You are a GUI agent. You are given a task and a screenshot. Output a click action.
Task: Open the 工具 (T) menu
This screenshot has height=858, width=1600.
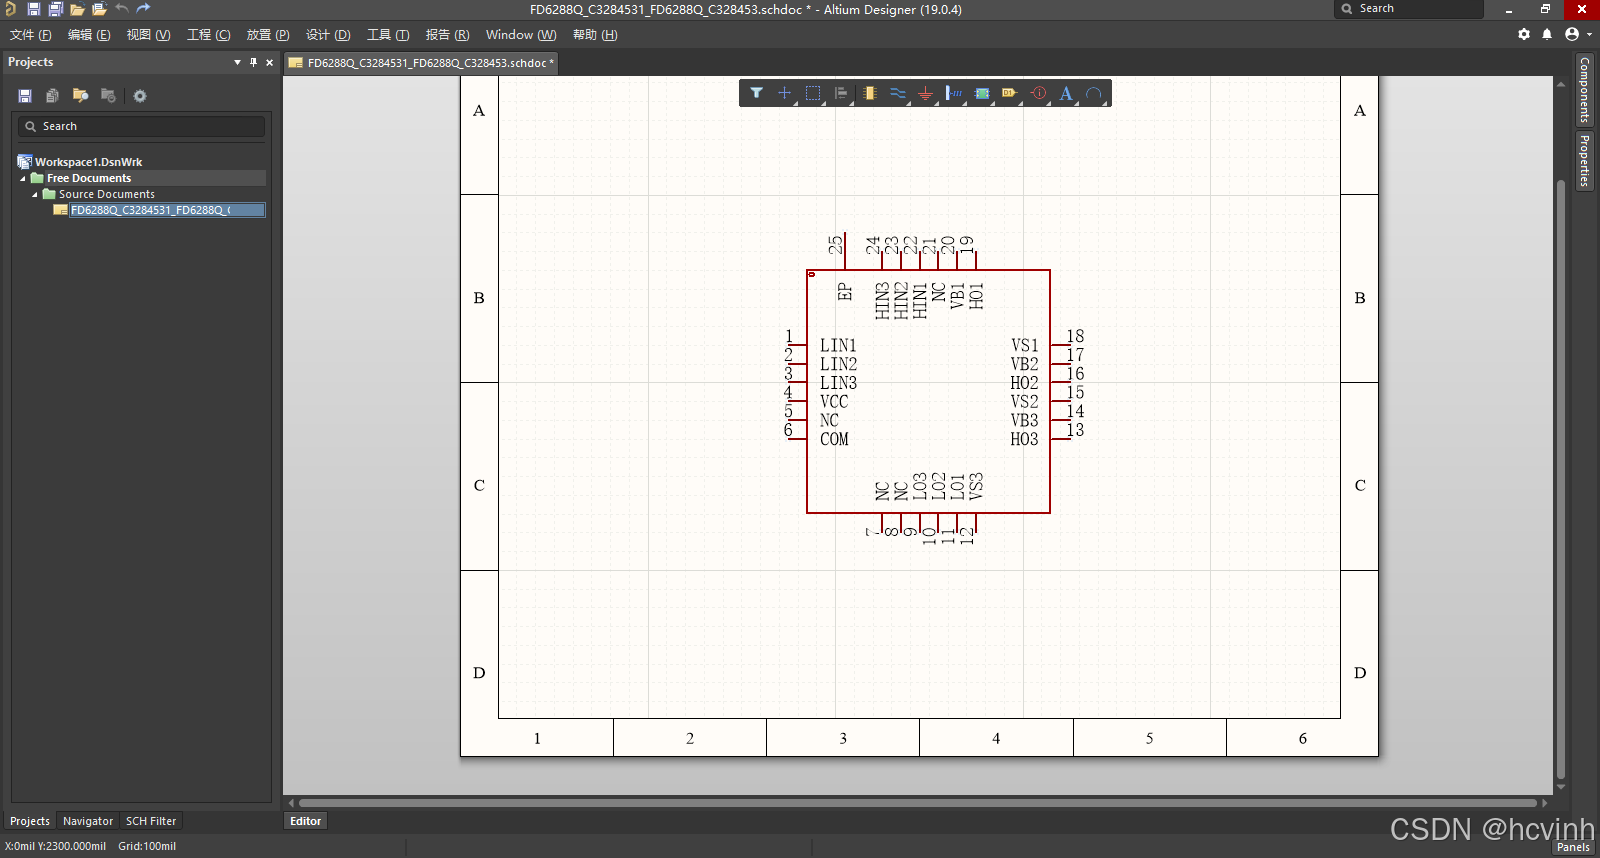[x=388, y=35]
